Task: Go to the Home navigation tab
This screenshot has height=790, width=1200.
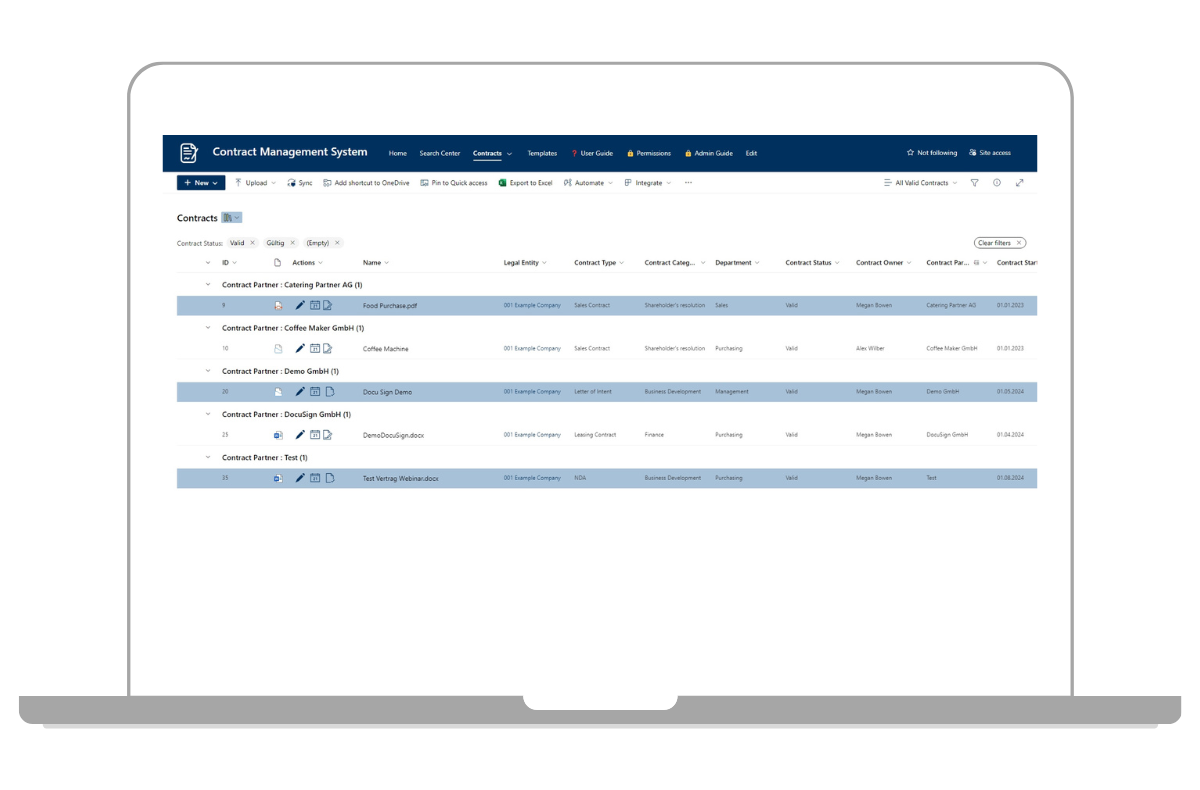Action: pos(398,153)
